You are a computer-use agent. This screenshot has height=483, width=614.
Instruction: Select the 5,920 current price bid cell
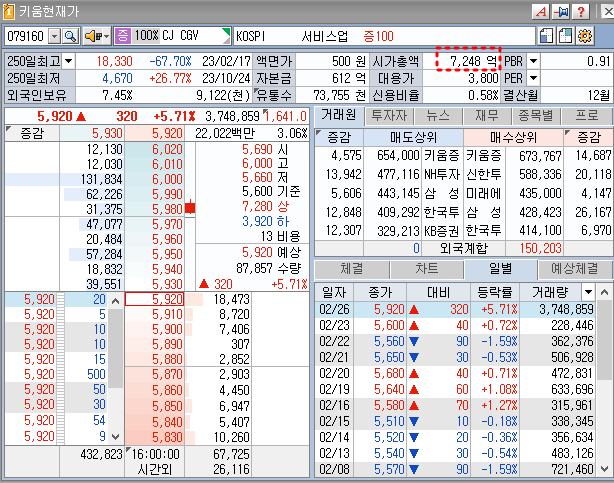(x=155, y=299)
